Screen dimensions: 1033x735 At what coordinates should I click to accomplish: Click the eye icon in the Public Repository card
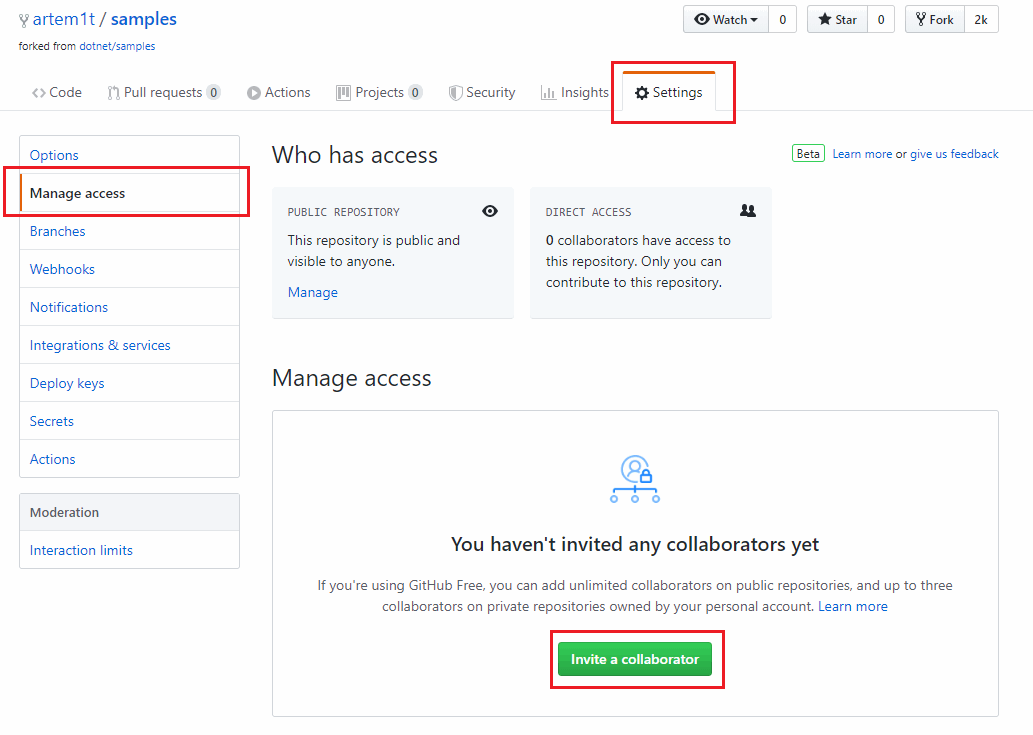[x=489, y=211]
